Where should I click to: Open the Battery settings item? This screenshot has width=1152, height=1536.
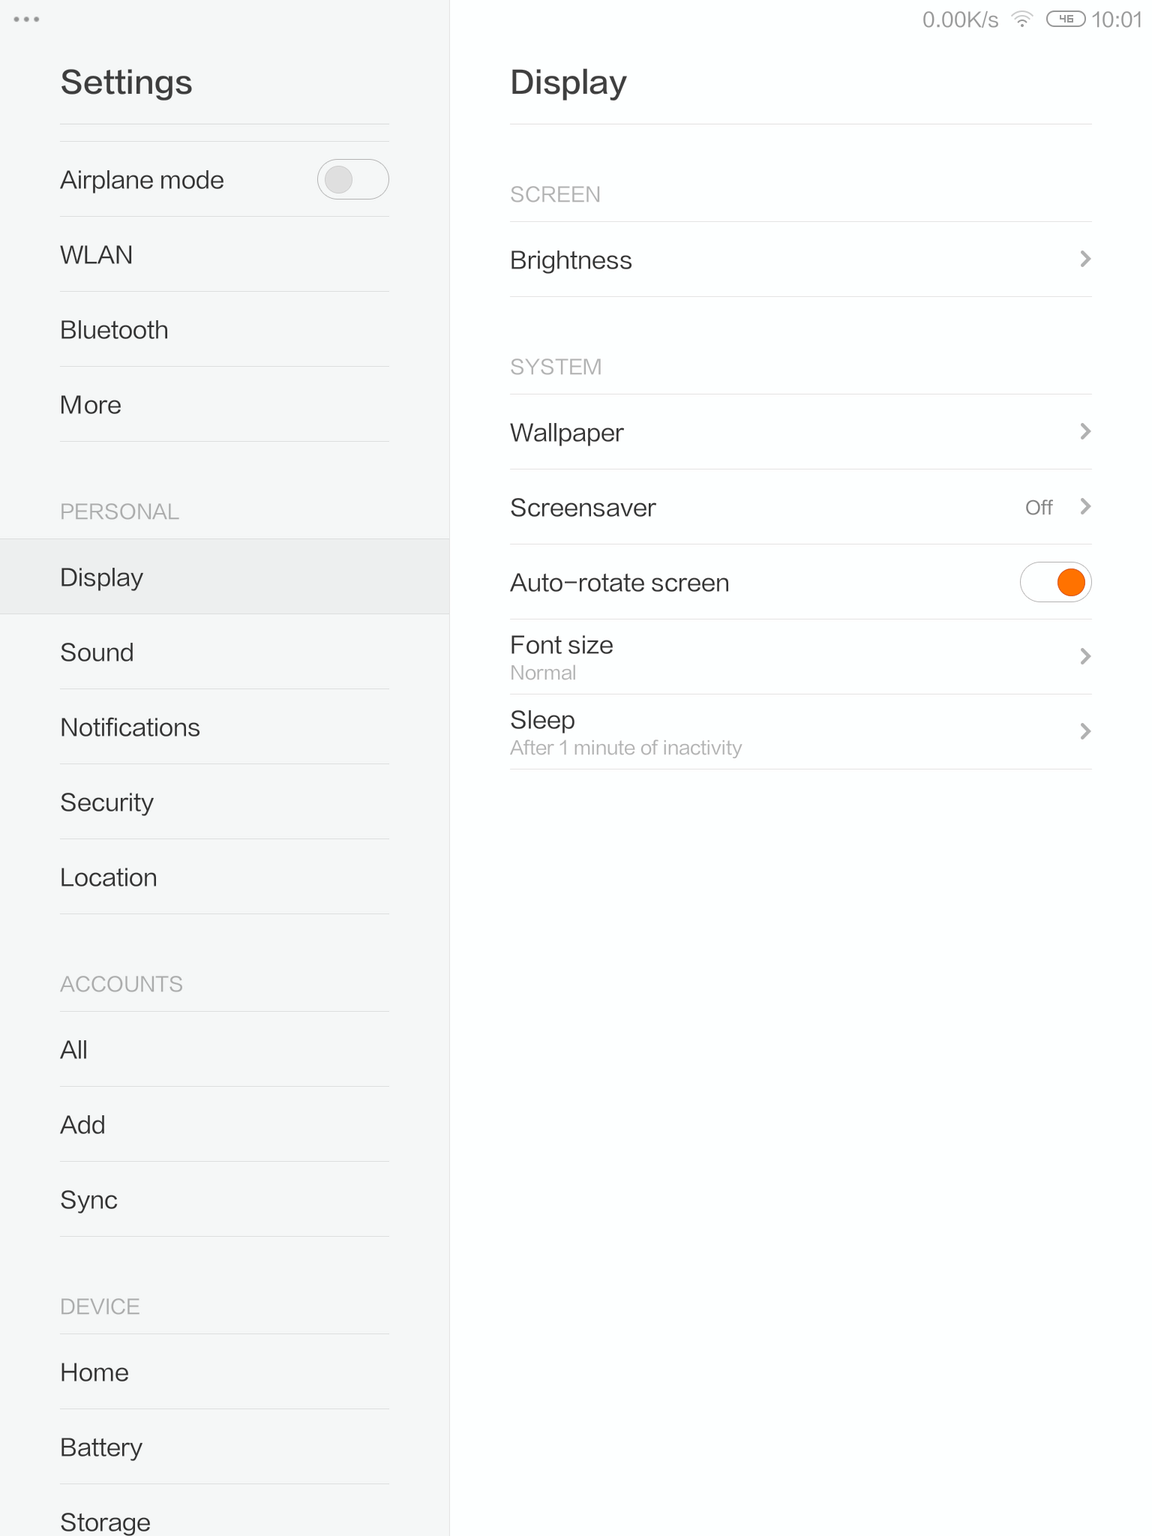[x=101, y=1447]
